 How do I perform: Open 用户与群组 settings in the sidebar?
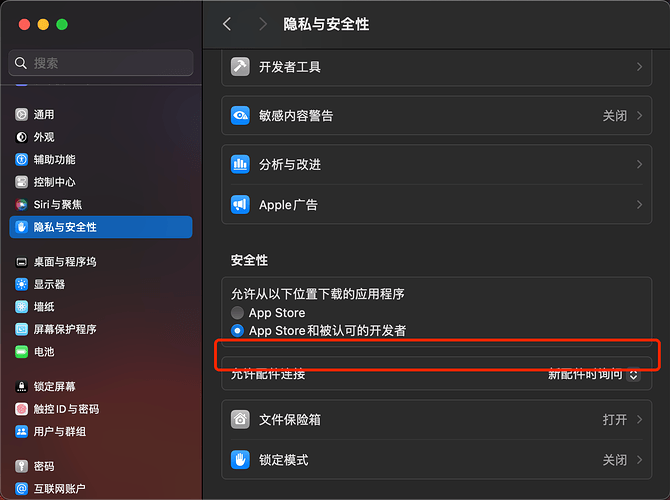point(60,431)
